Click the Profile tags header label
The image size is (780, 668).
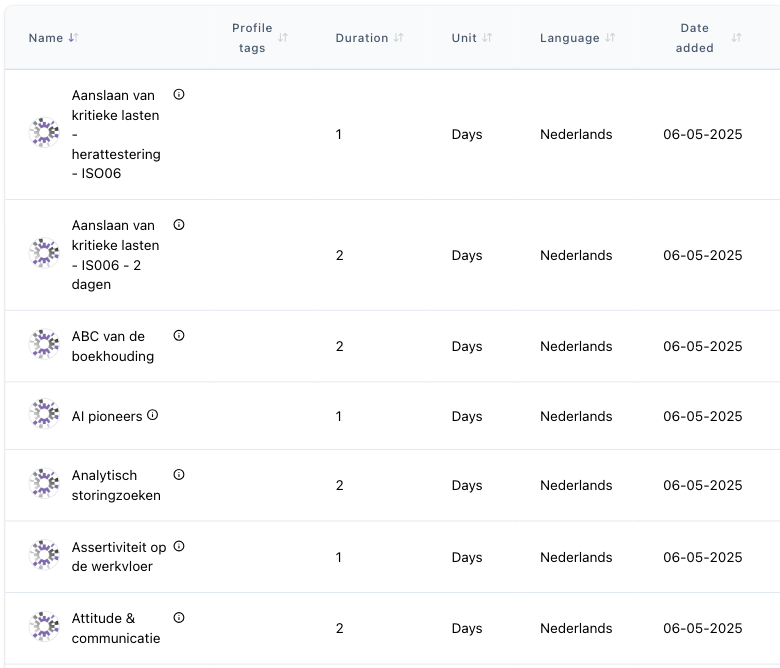(x=252, y=38)
